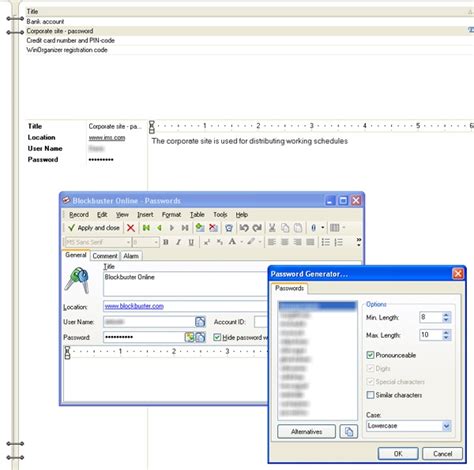Click Apply and close button

click(94, 228)
